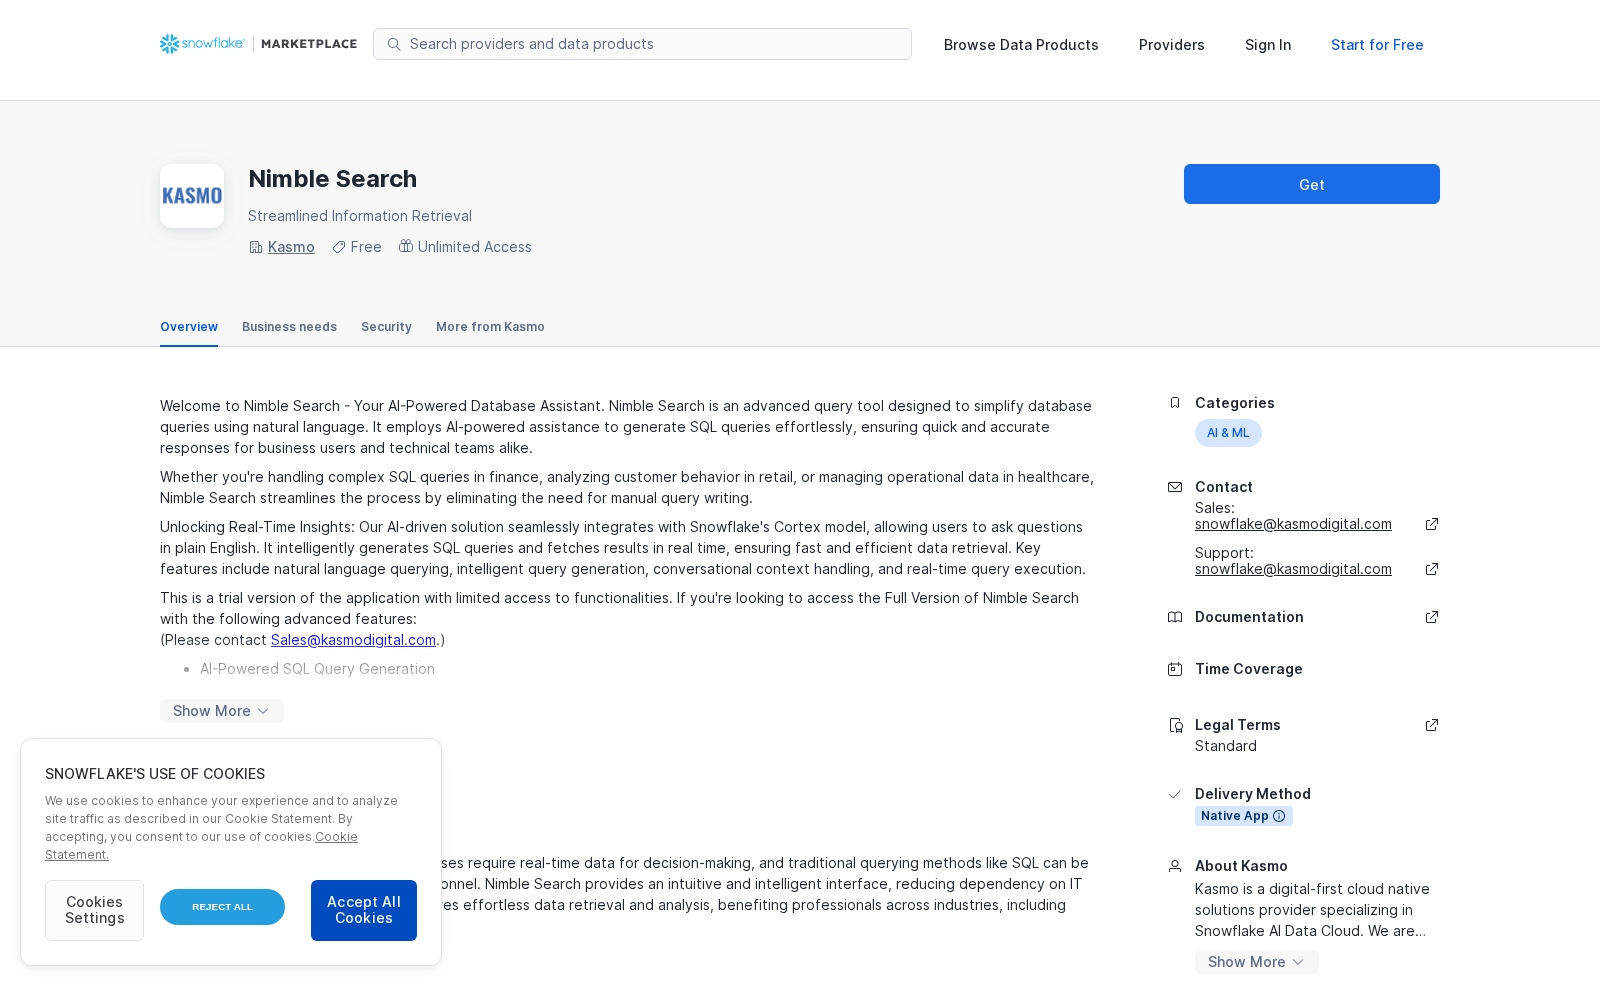Expand the overview description with Show More
The width and height of the screenshot is (1600, 1000).
click(222, 711)
